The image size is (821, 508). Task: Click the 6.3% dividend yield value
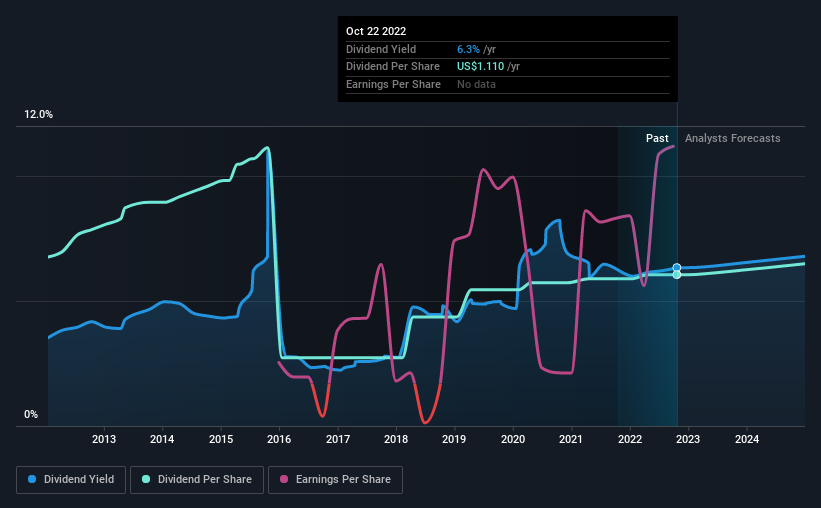tap(468, 49)
